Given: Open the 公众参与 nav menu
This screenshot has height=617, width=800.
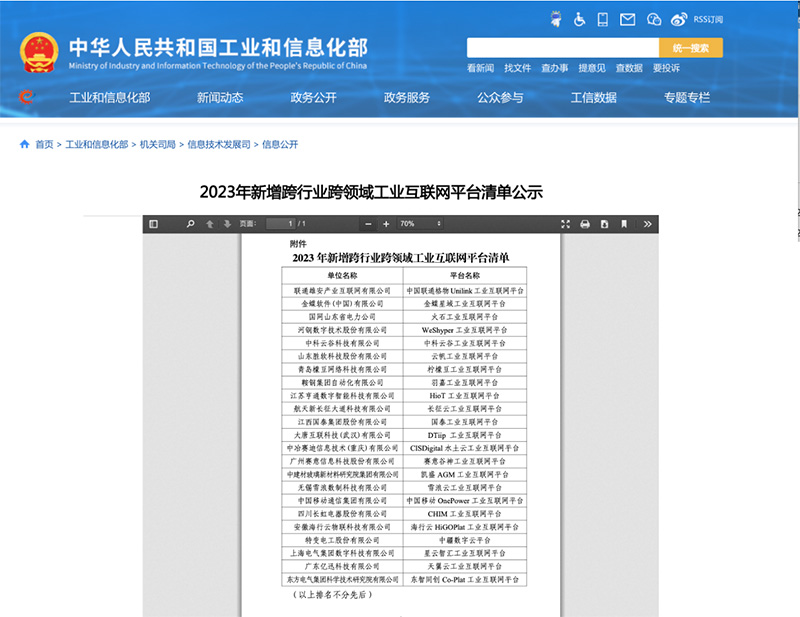Looking at the screenshot, I should 500,97.
